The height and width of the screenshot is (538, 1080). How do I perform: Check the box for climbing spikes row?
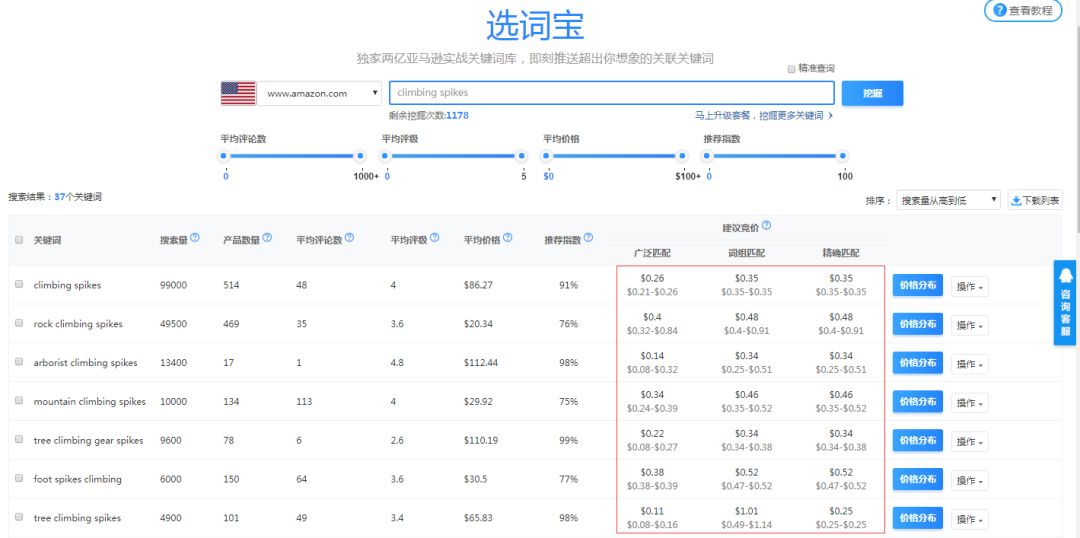coord(19,283)
